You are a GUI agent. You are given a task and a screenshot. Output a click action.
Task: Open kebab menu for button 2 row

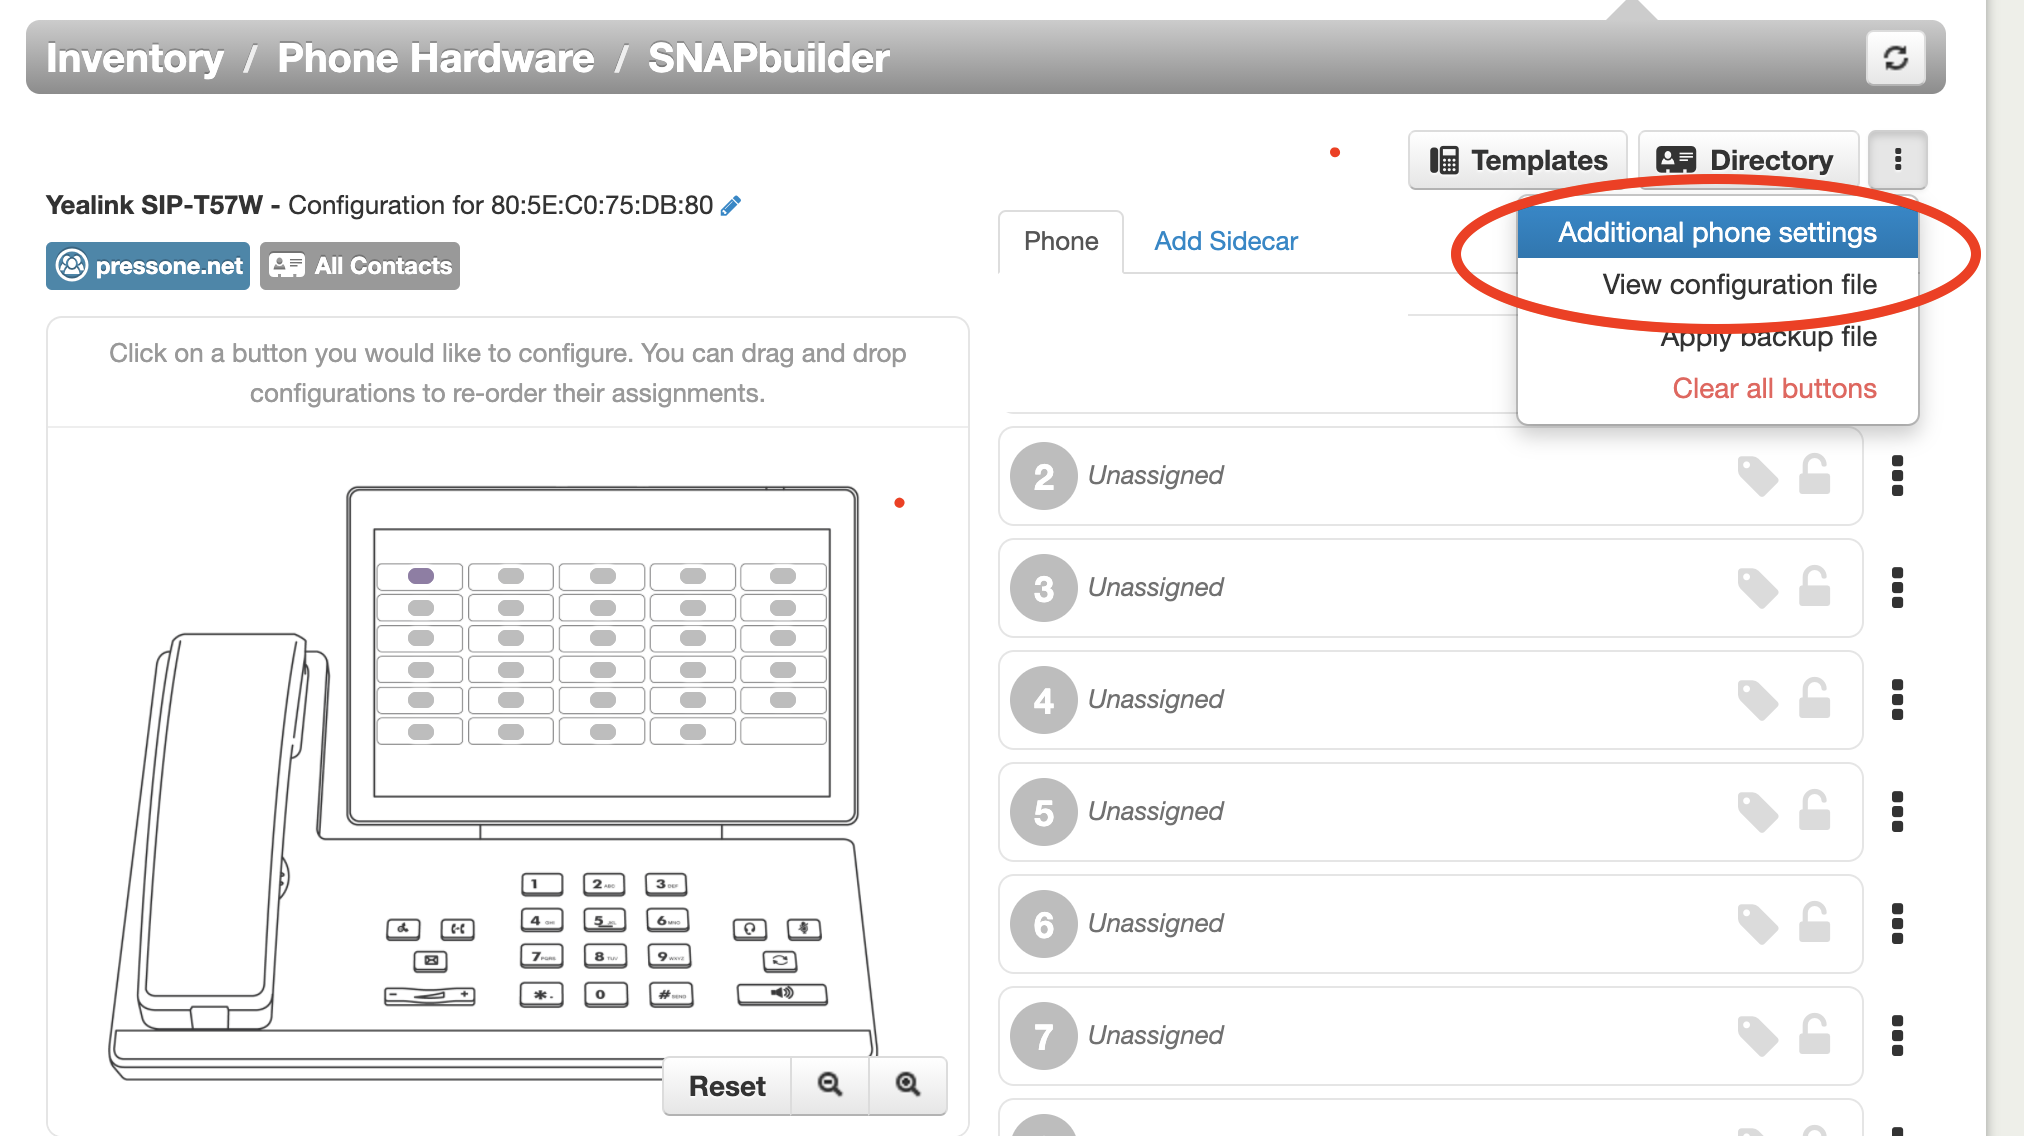pos(1897,476)
